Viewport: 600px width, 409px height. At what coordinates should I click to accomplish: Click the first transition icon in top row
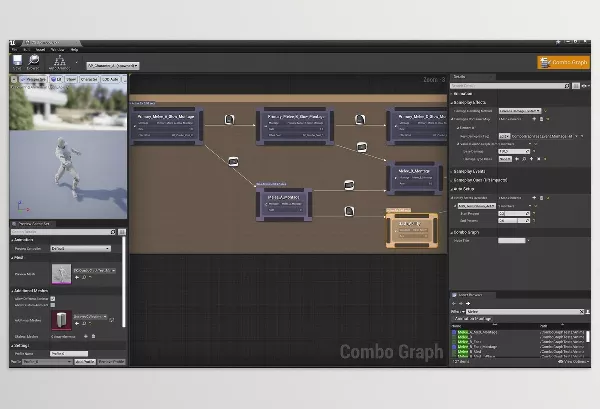click(x=229, y=119)
